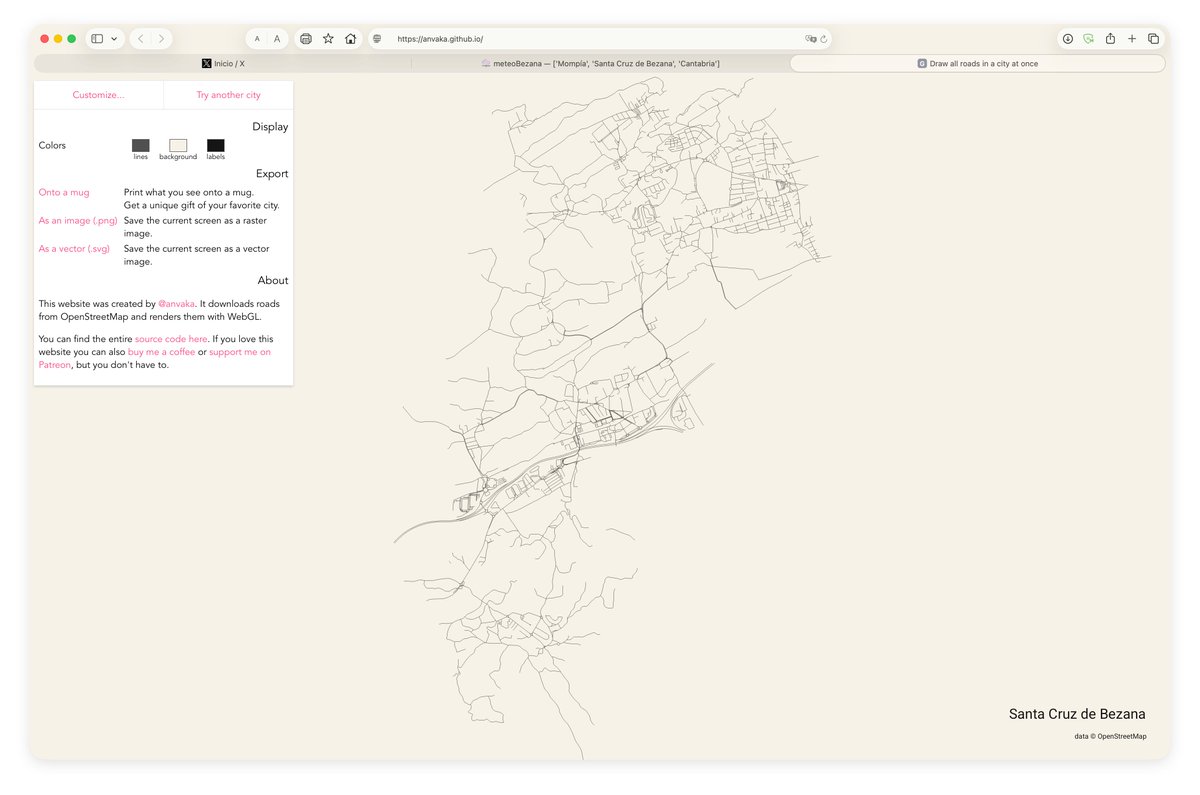The width and height of the screenshot is (1200, 795).
Task: Click the print icon in the toolbar
Action: [x=306, y=38]
